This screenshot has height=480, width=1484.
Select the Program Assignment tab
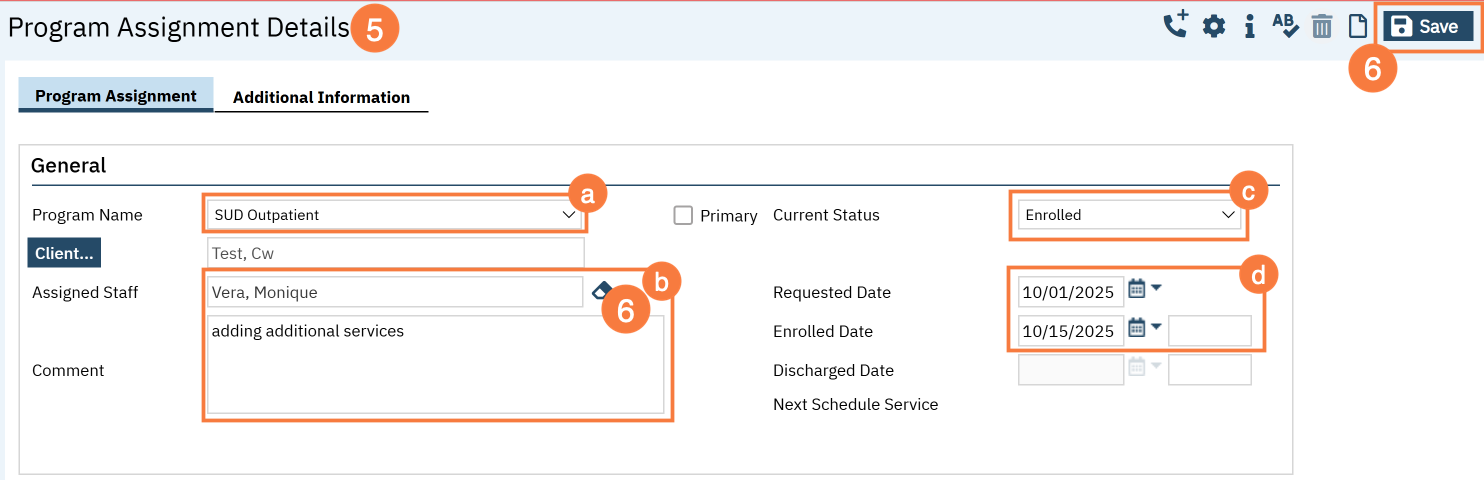(x=115, y=96)
